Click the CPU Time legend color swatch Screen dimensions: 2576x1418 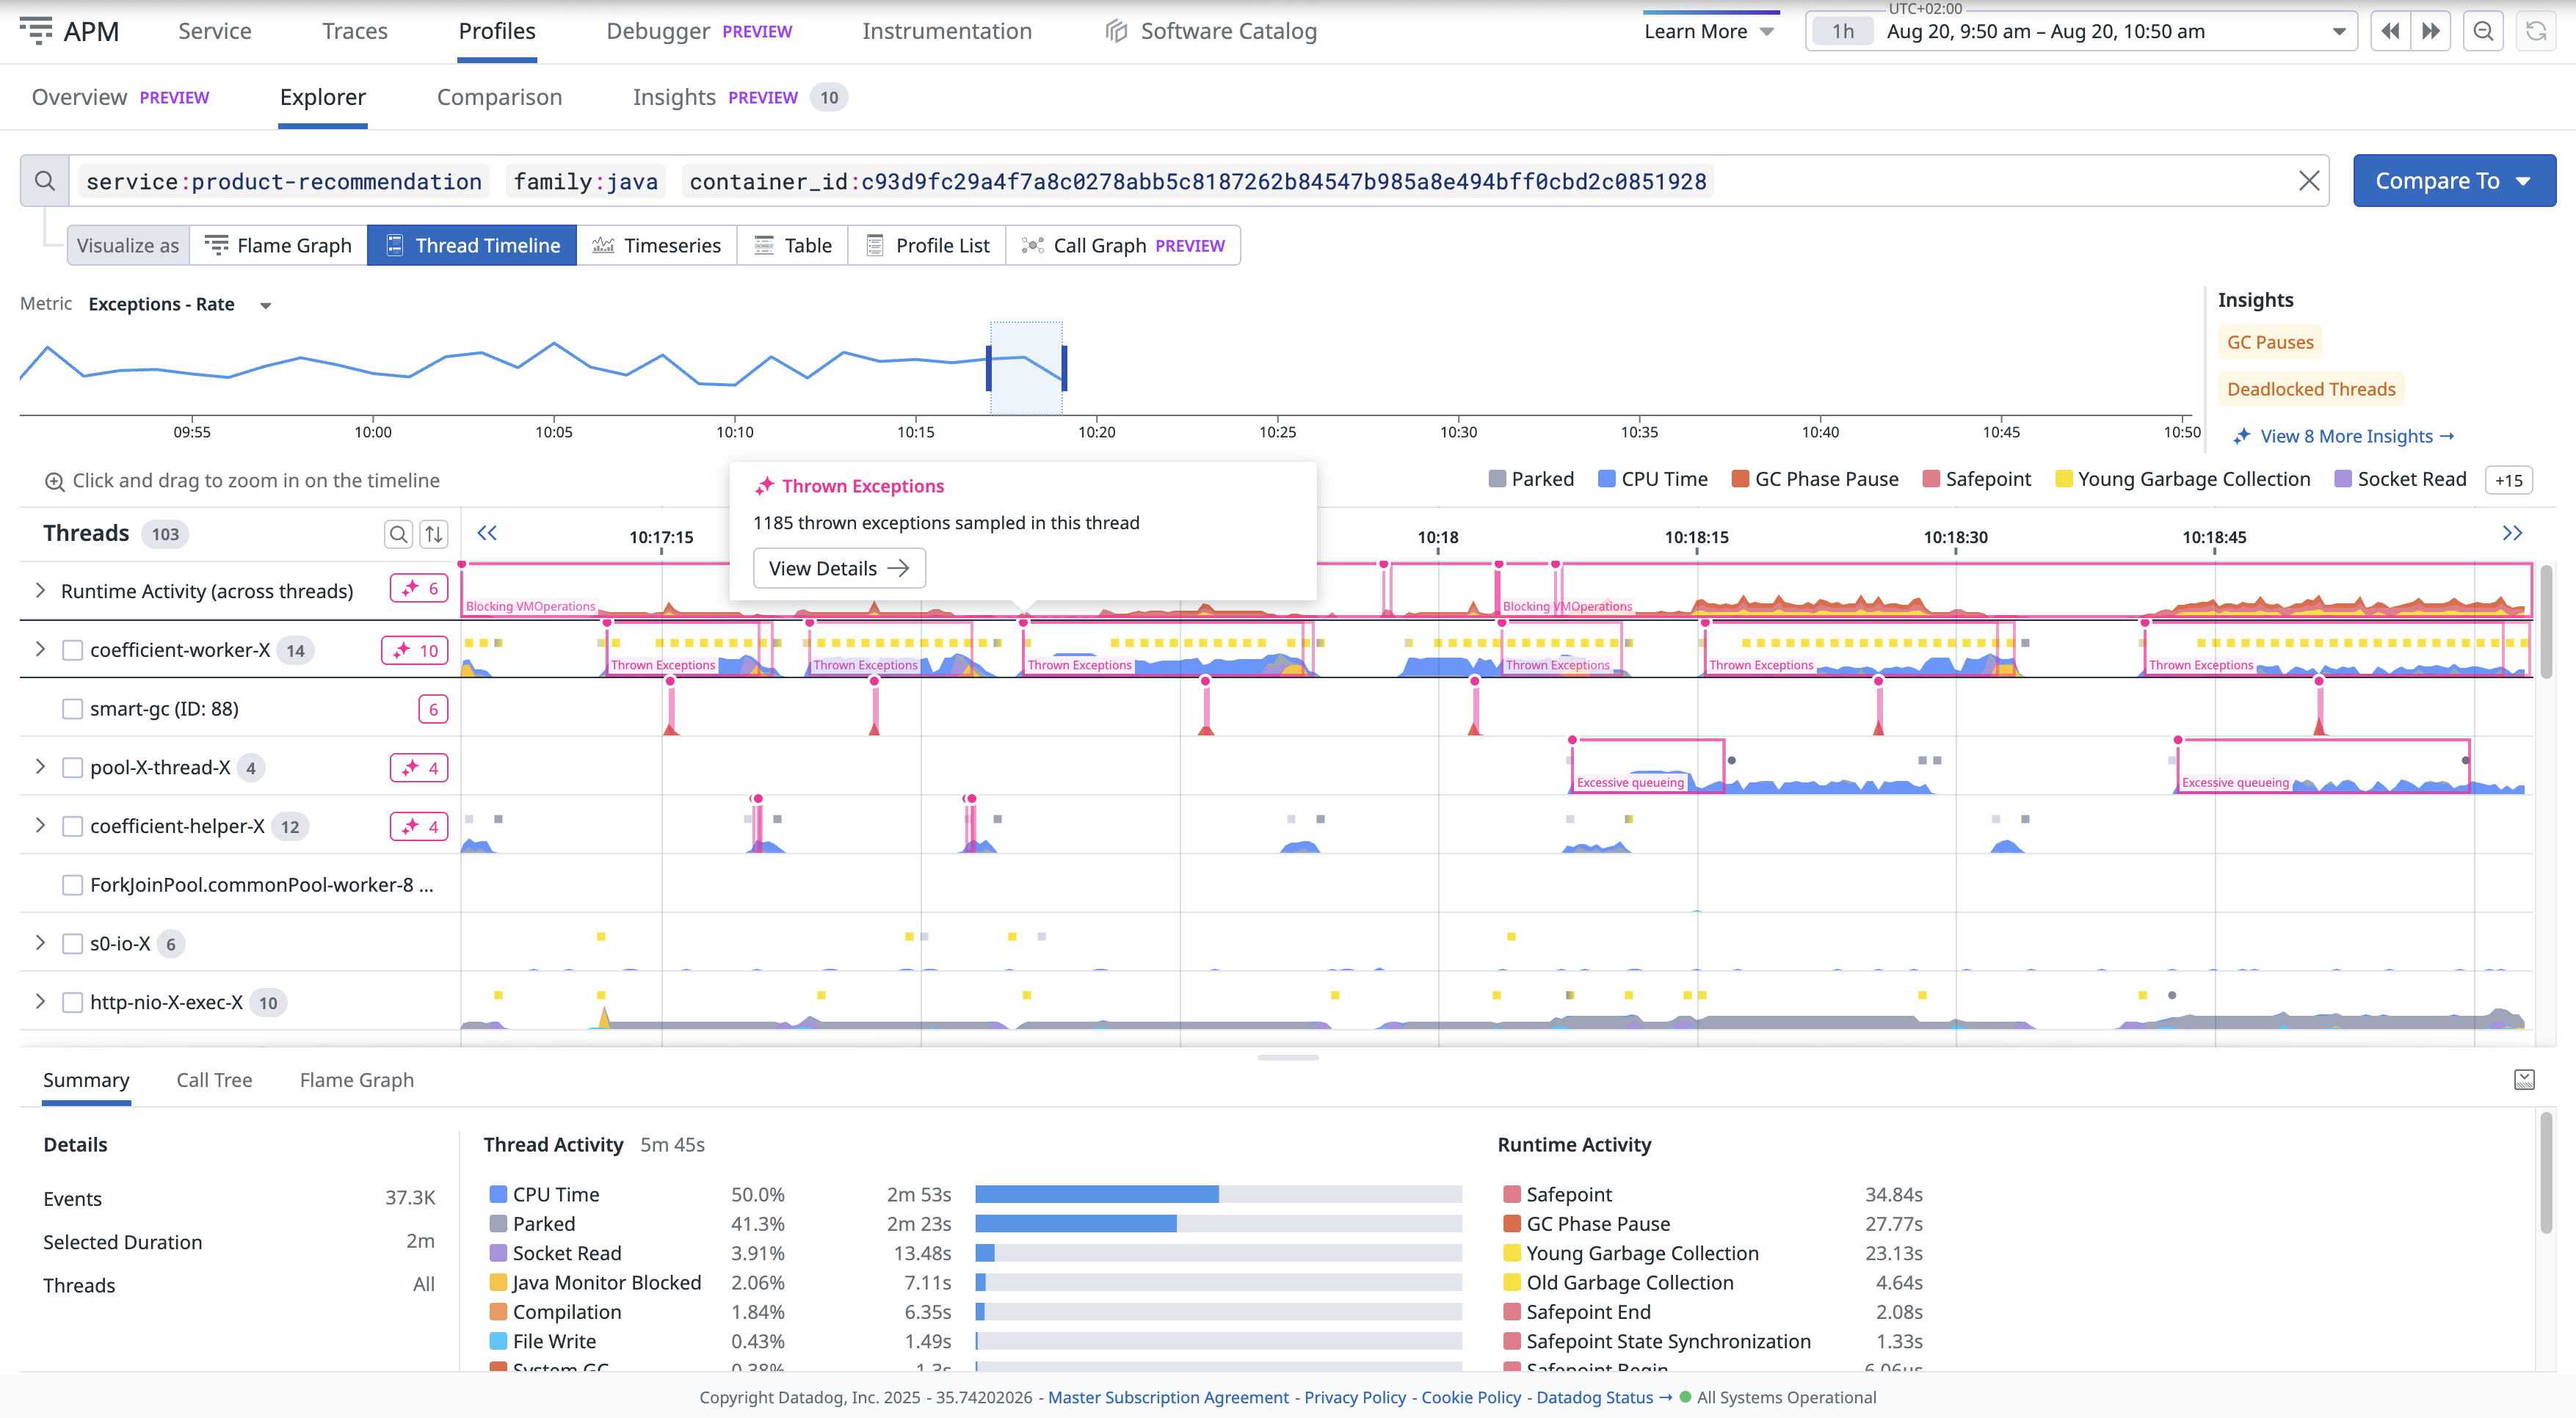pos(1607,479)
